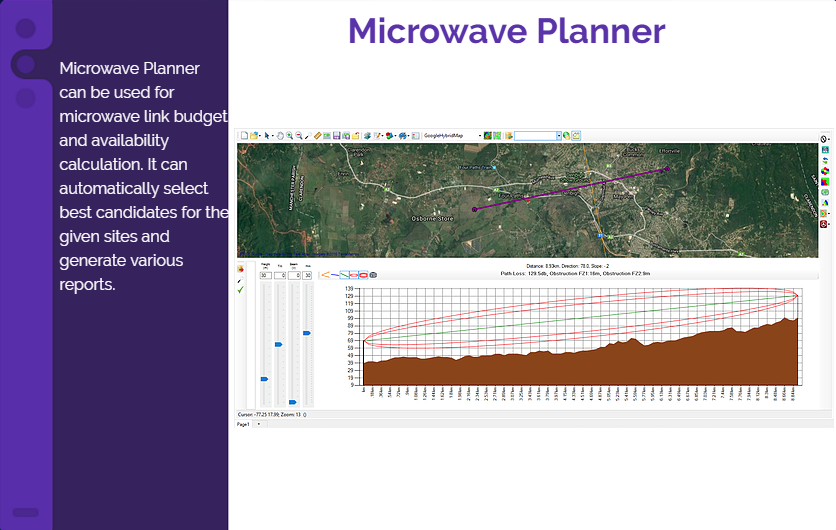
Task: Click the layers stack icon
Action: click(x=367, y=136)
